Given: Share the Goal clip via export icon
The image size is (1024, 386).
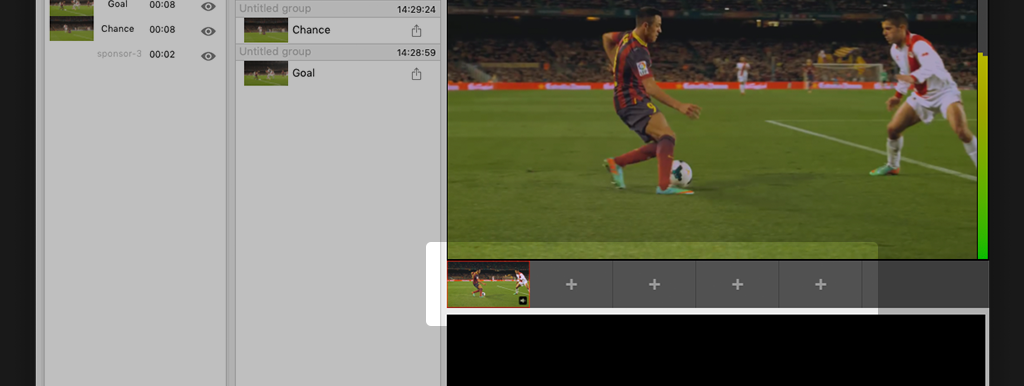Looking at the screenshot, I should 417,74.
